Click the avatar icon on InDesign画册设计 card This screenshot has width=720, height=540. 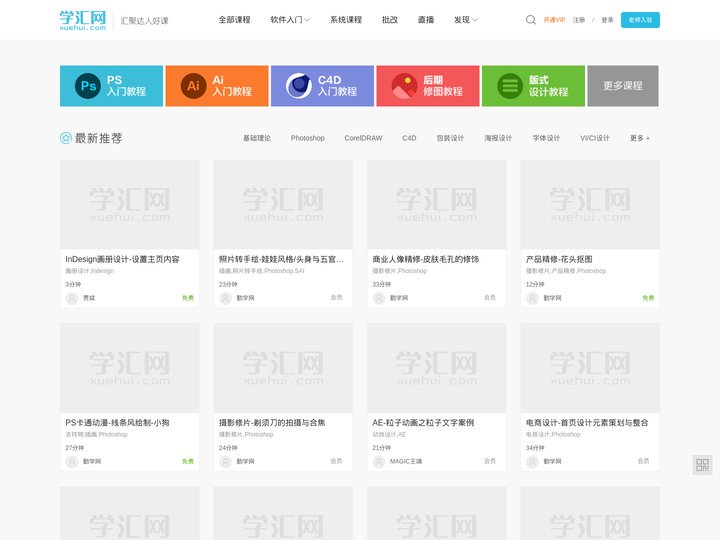coord(72,298)
